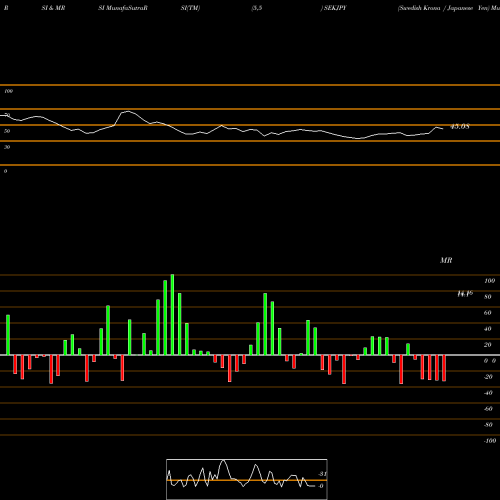Click the RSI current value 45.08 label
The width and height of the screenshot is (500, 500).
point(460,127)
